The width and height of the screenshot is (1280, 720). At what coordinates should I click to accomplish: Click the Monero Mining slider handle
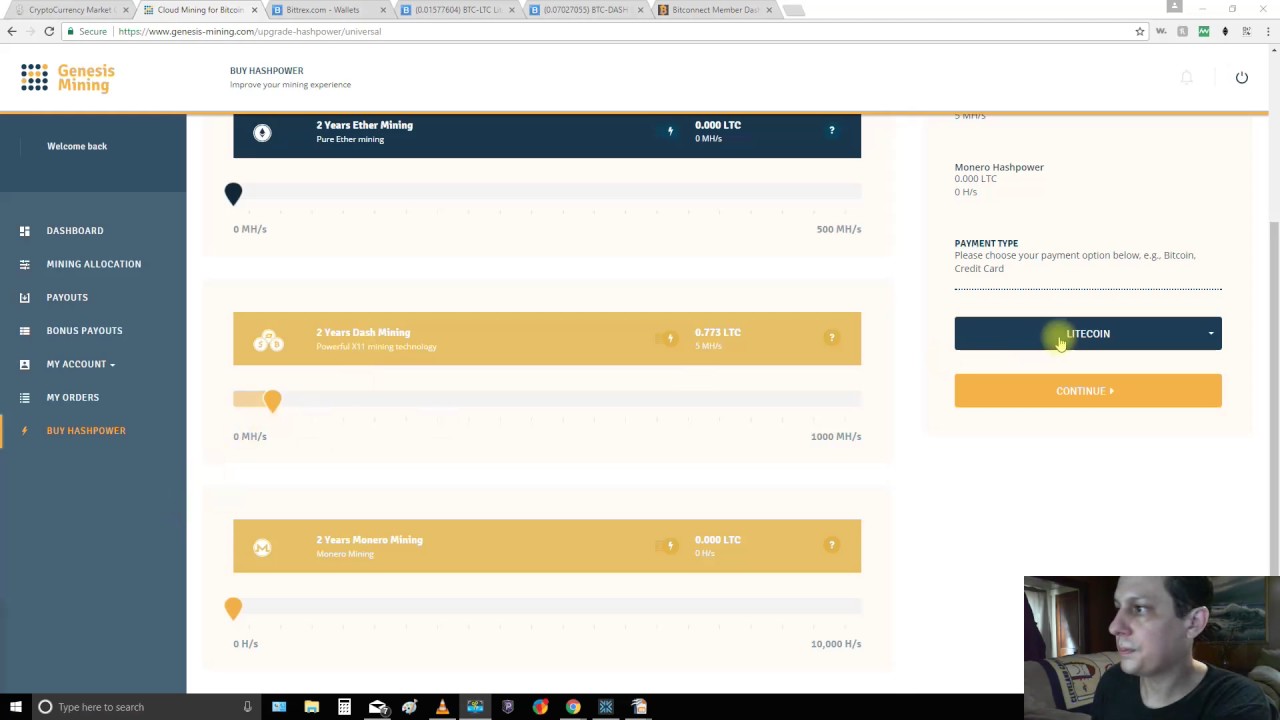[233, 607]
